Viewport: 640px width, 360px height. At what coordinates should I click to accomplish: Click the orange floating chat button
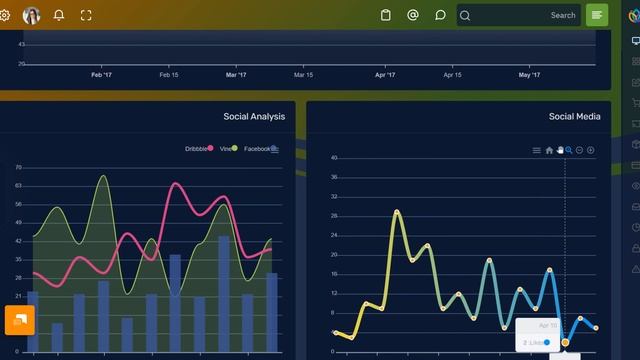pos(20,320)
